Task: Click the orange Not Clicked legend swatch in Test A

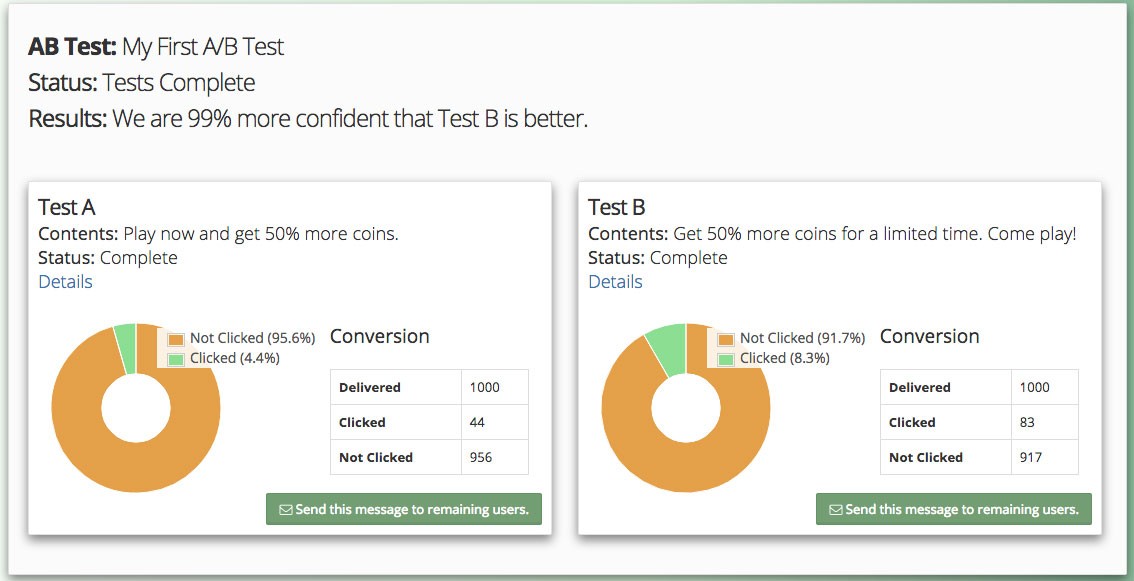Action: click(176, 339)
